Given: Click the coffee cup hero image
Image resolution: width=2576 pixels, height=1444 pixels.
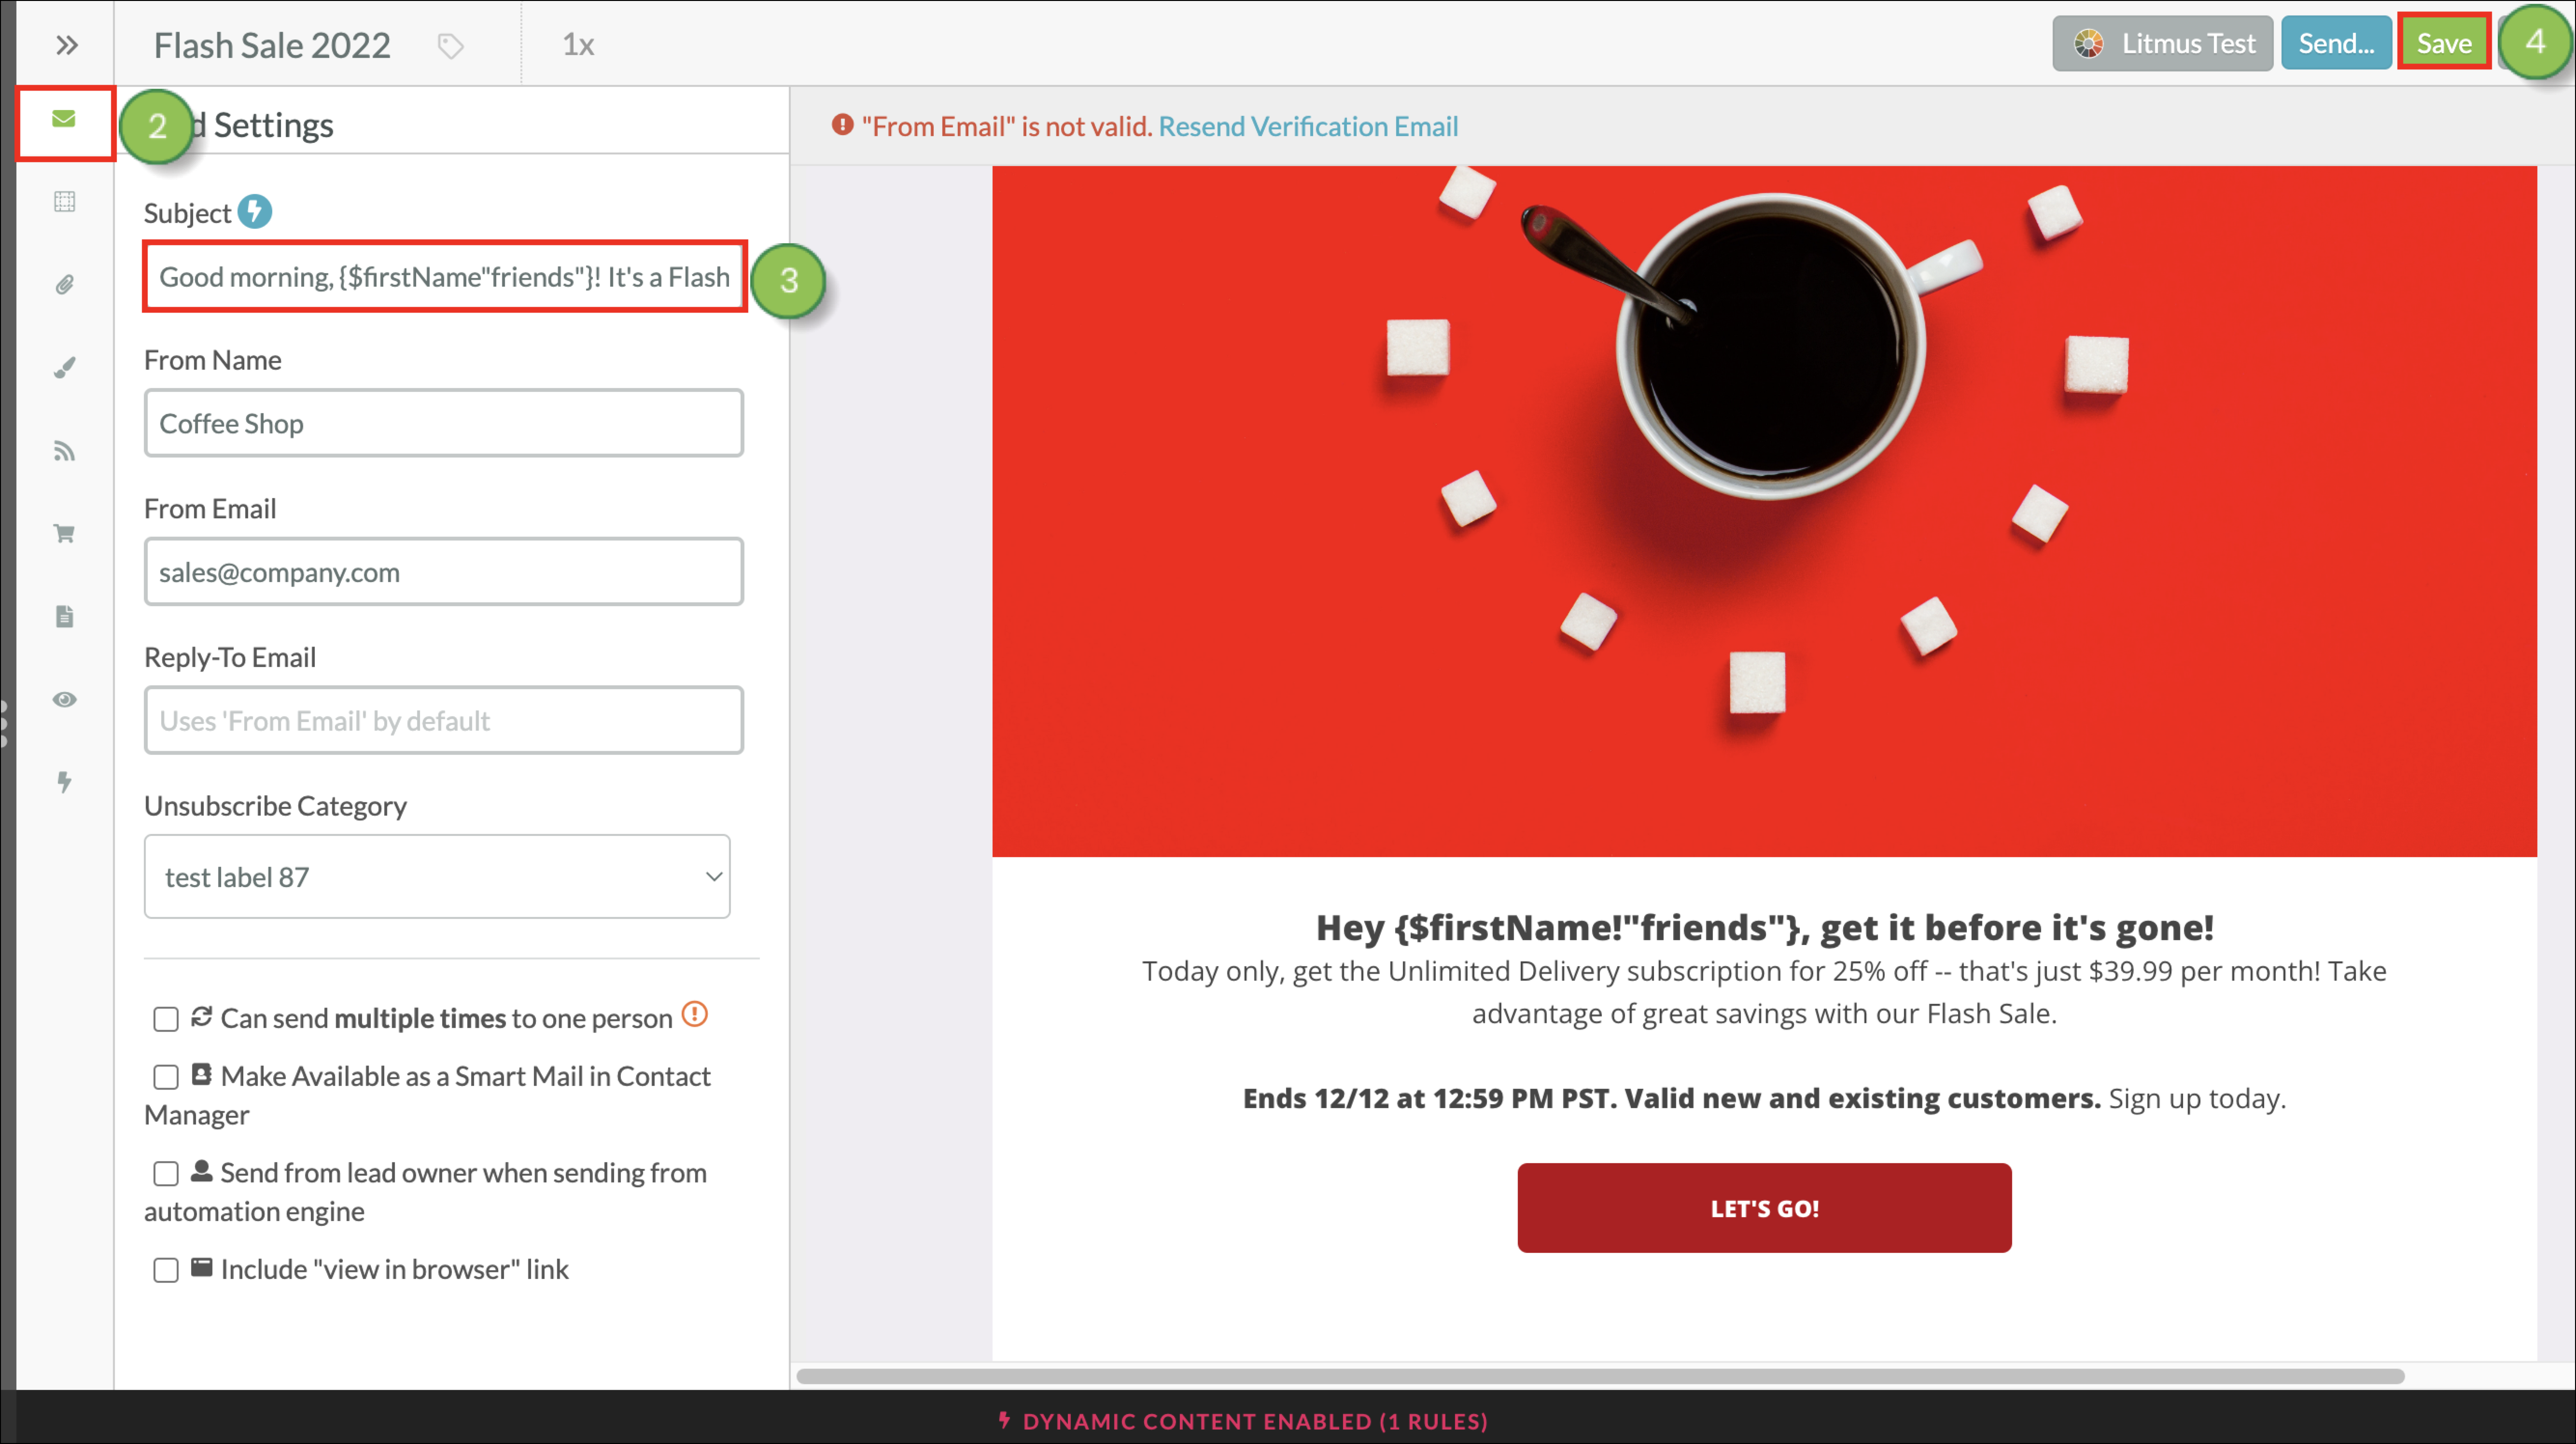Looking at the screenshot, I should [1764, 511].
